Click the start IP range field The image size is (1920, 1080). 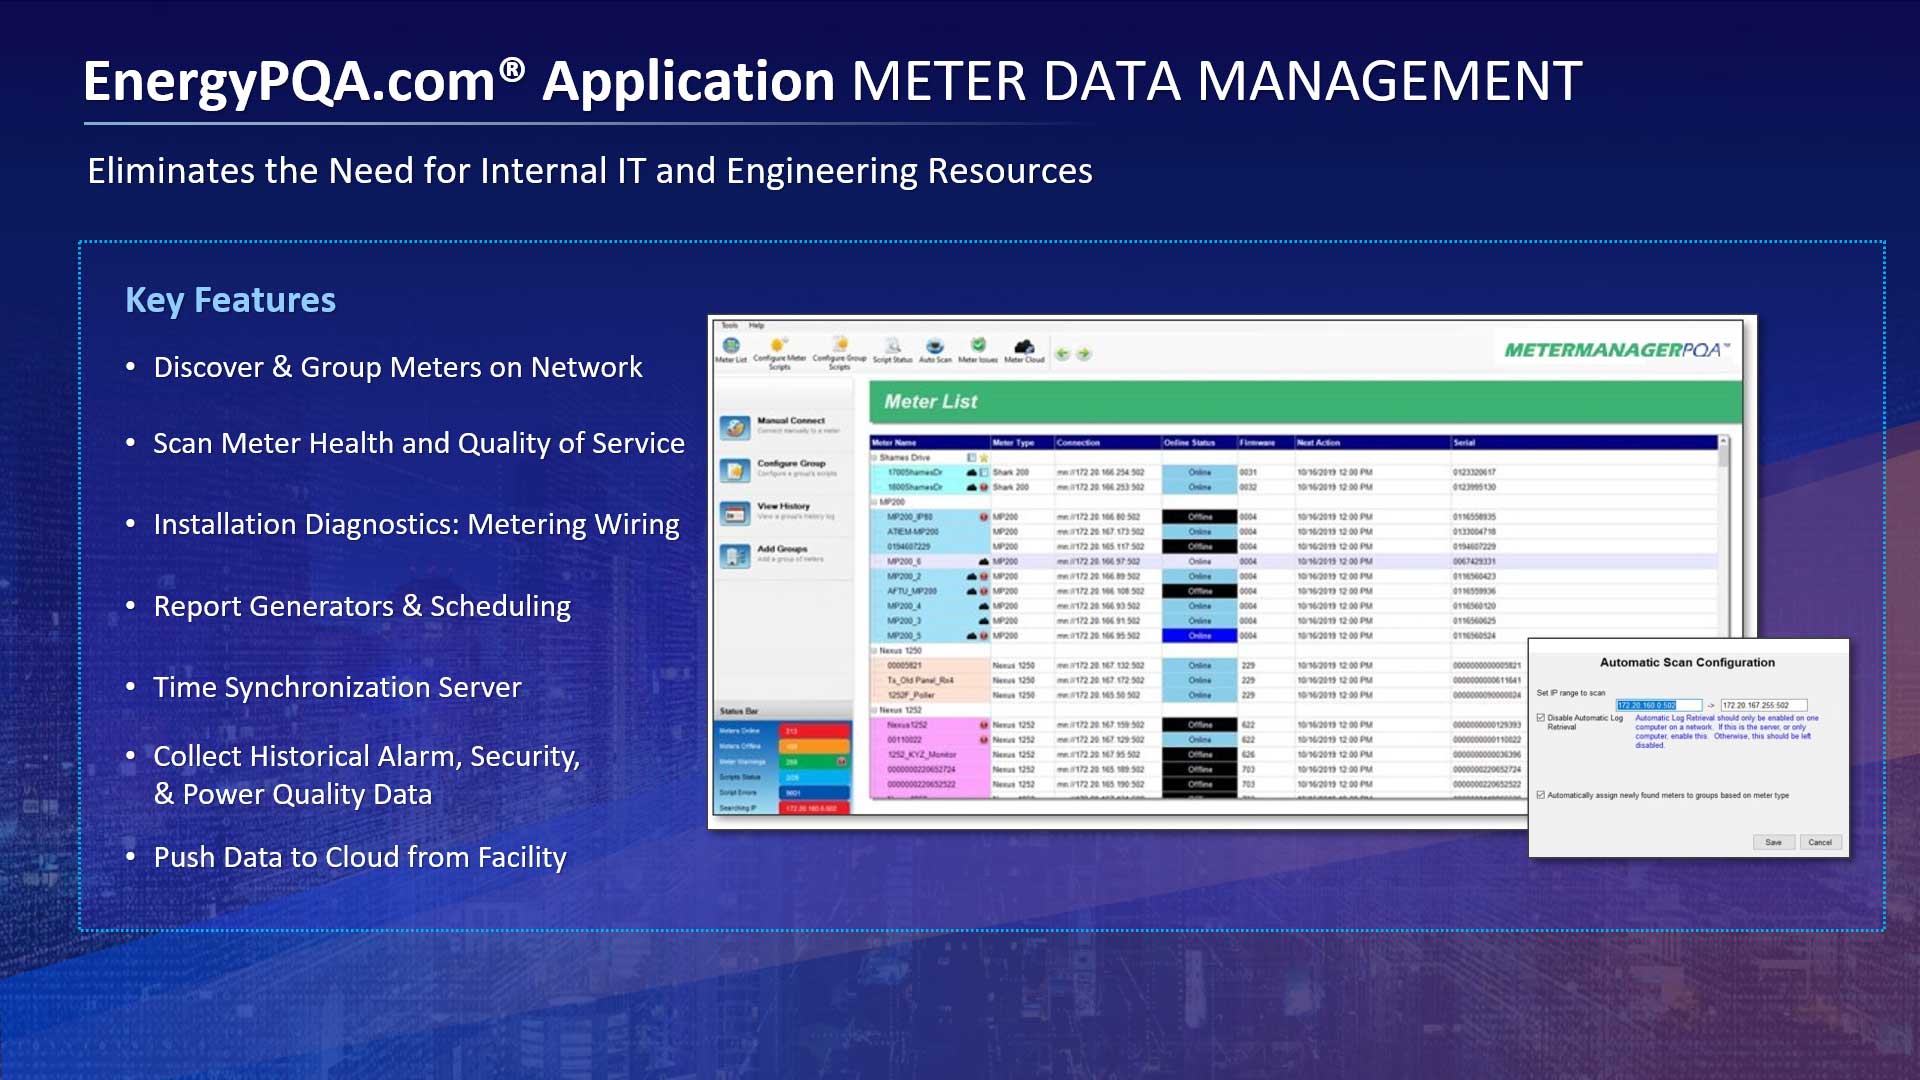click(x=1658, y=706)
